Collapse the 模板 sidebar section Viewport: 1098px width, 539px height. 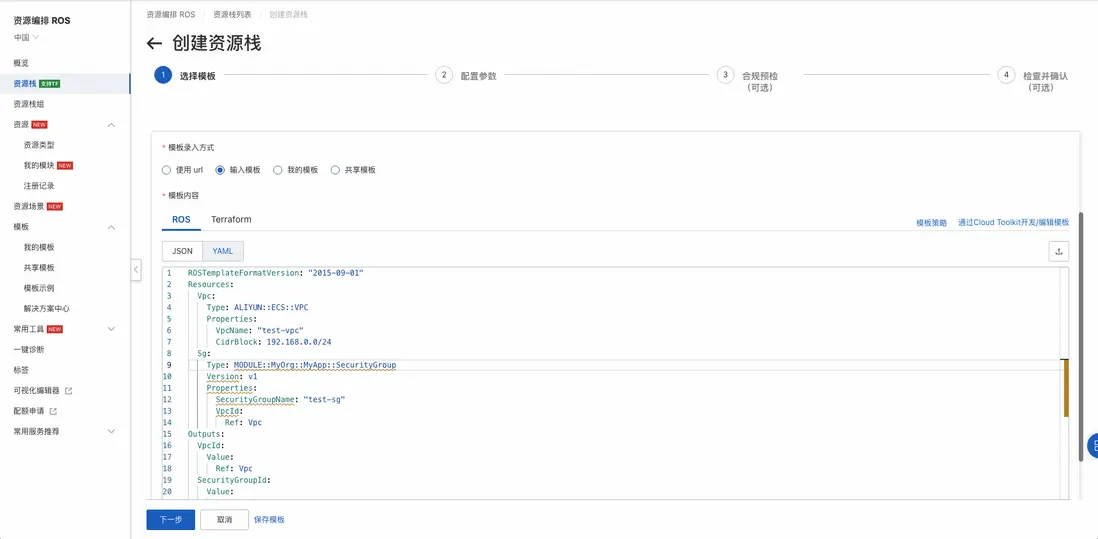pos(111,227)
